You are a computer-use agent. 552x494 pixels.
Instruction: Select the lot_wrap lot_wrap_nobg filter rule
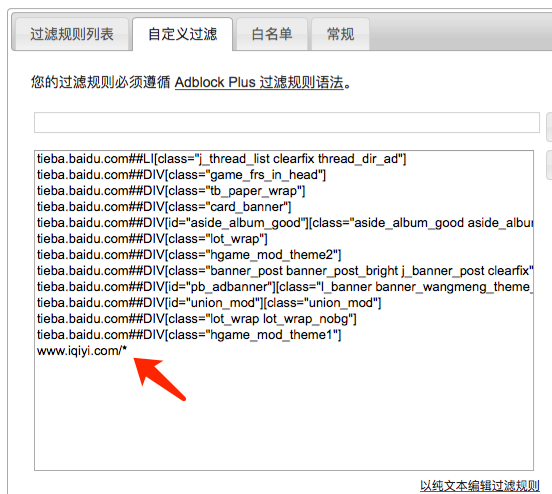[x=196, y=319]
